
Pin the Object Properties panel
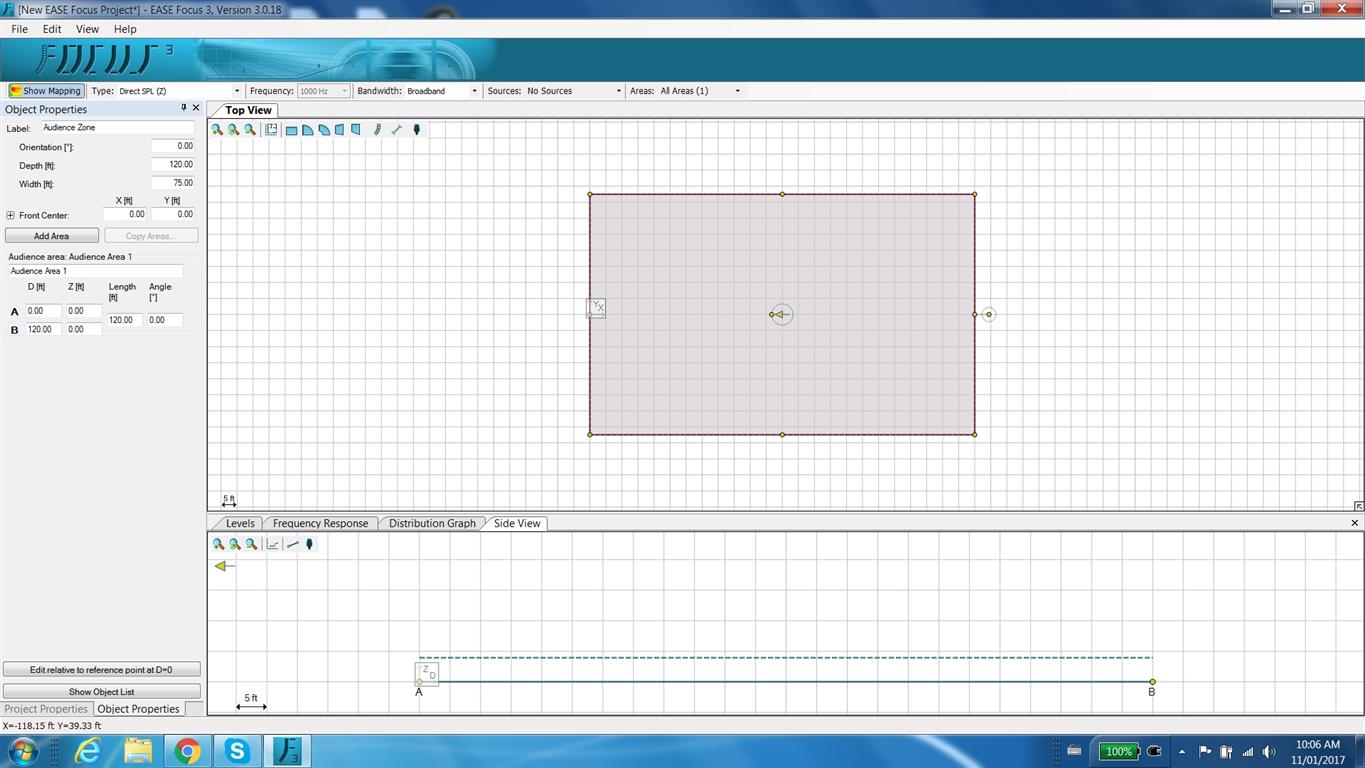coord(183,108)
